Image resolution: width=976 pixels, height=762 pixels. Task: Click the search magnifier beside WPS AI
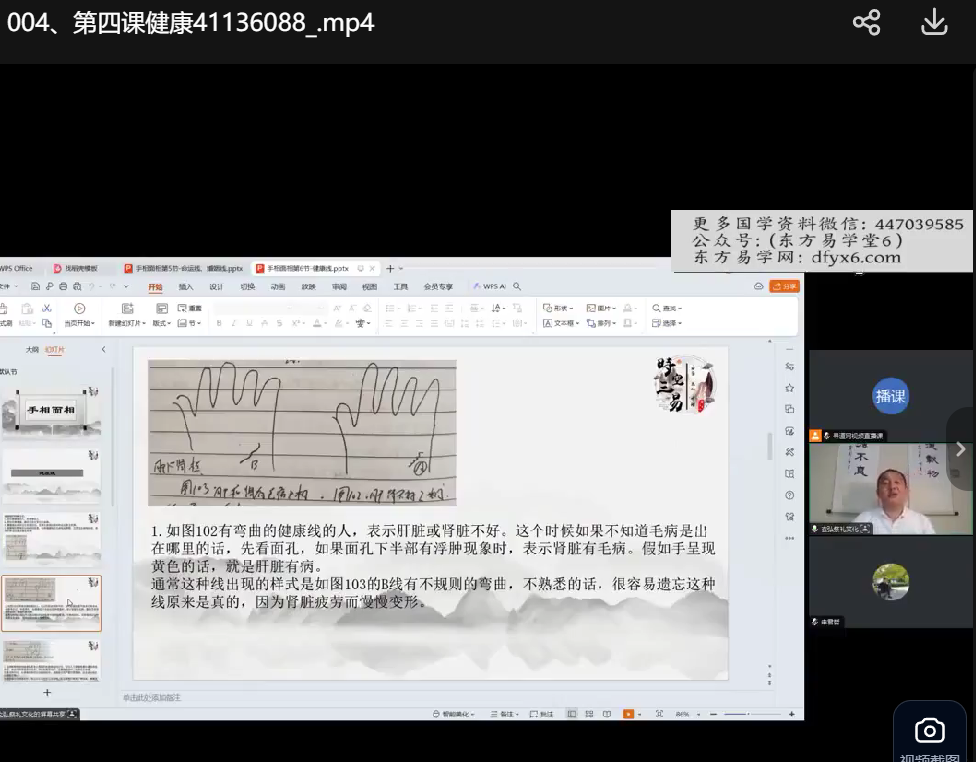coord(517,286)
